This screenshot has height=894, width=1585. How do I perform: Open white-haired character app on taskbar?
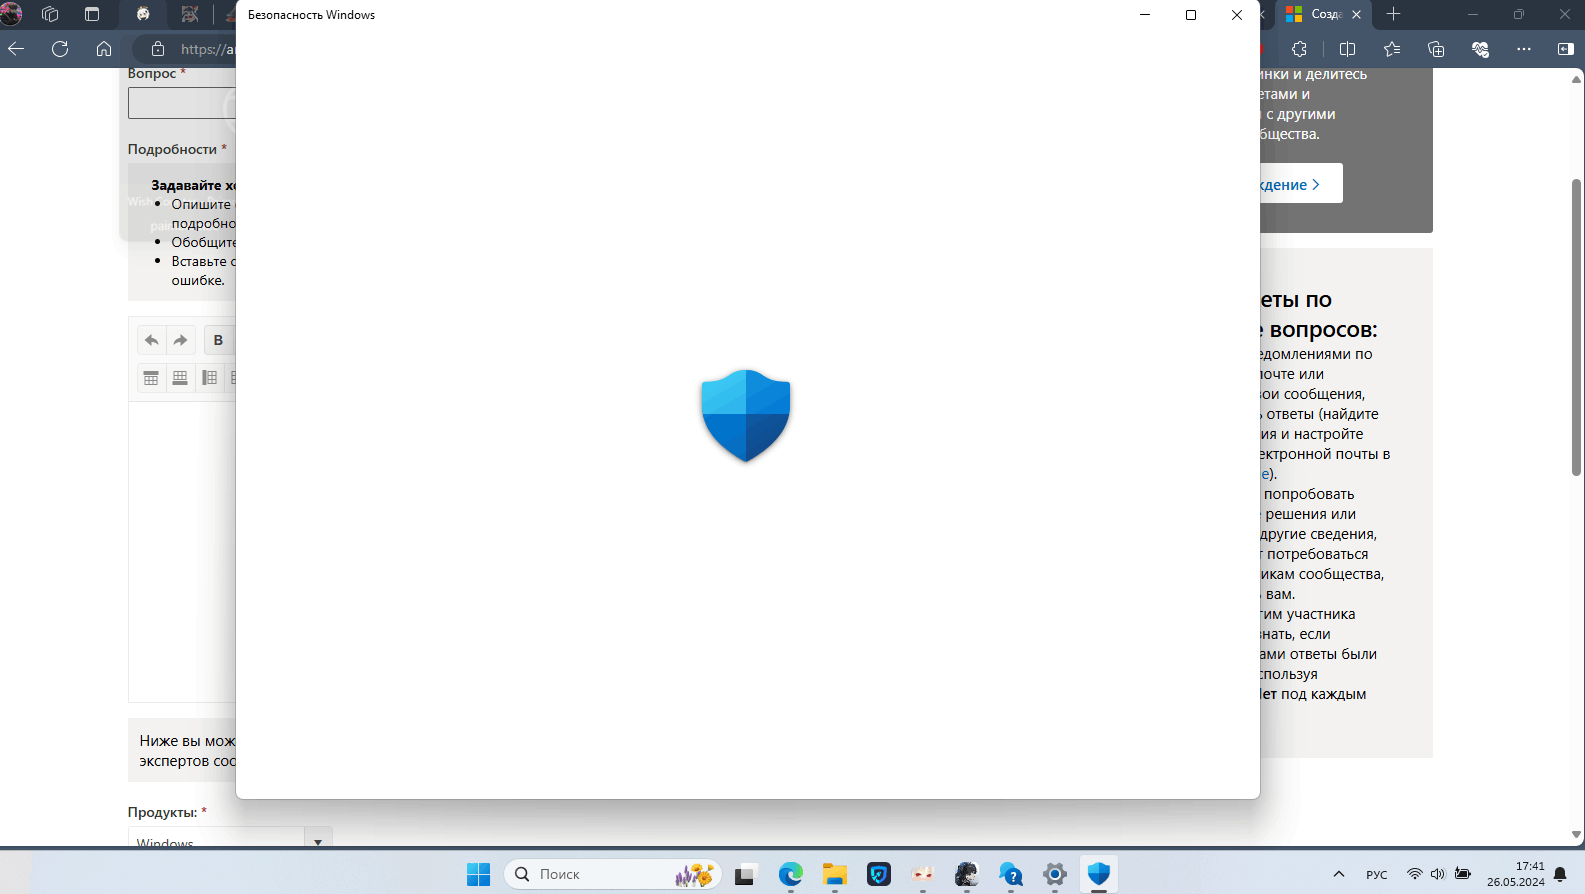pyautogui.click(x=923, y=874)
